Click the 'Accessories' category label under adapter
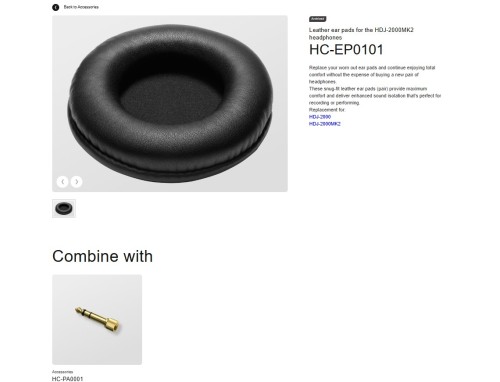The image size is (500, 382). pos(62,372)
